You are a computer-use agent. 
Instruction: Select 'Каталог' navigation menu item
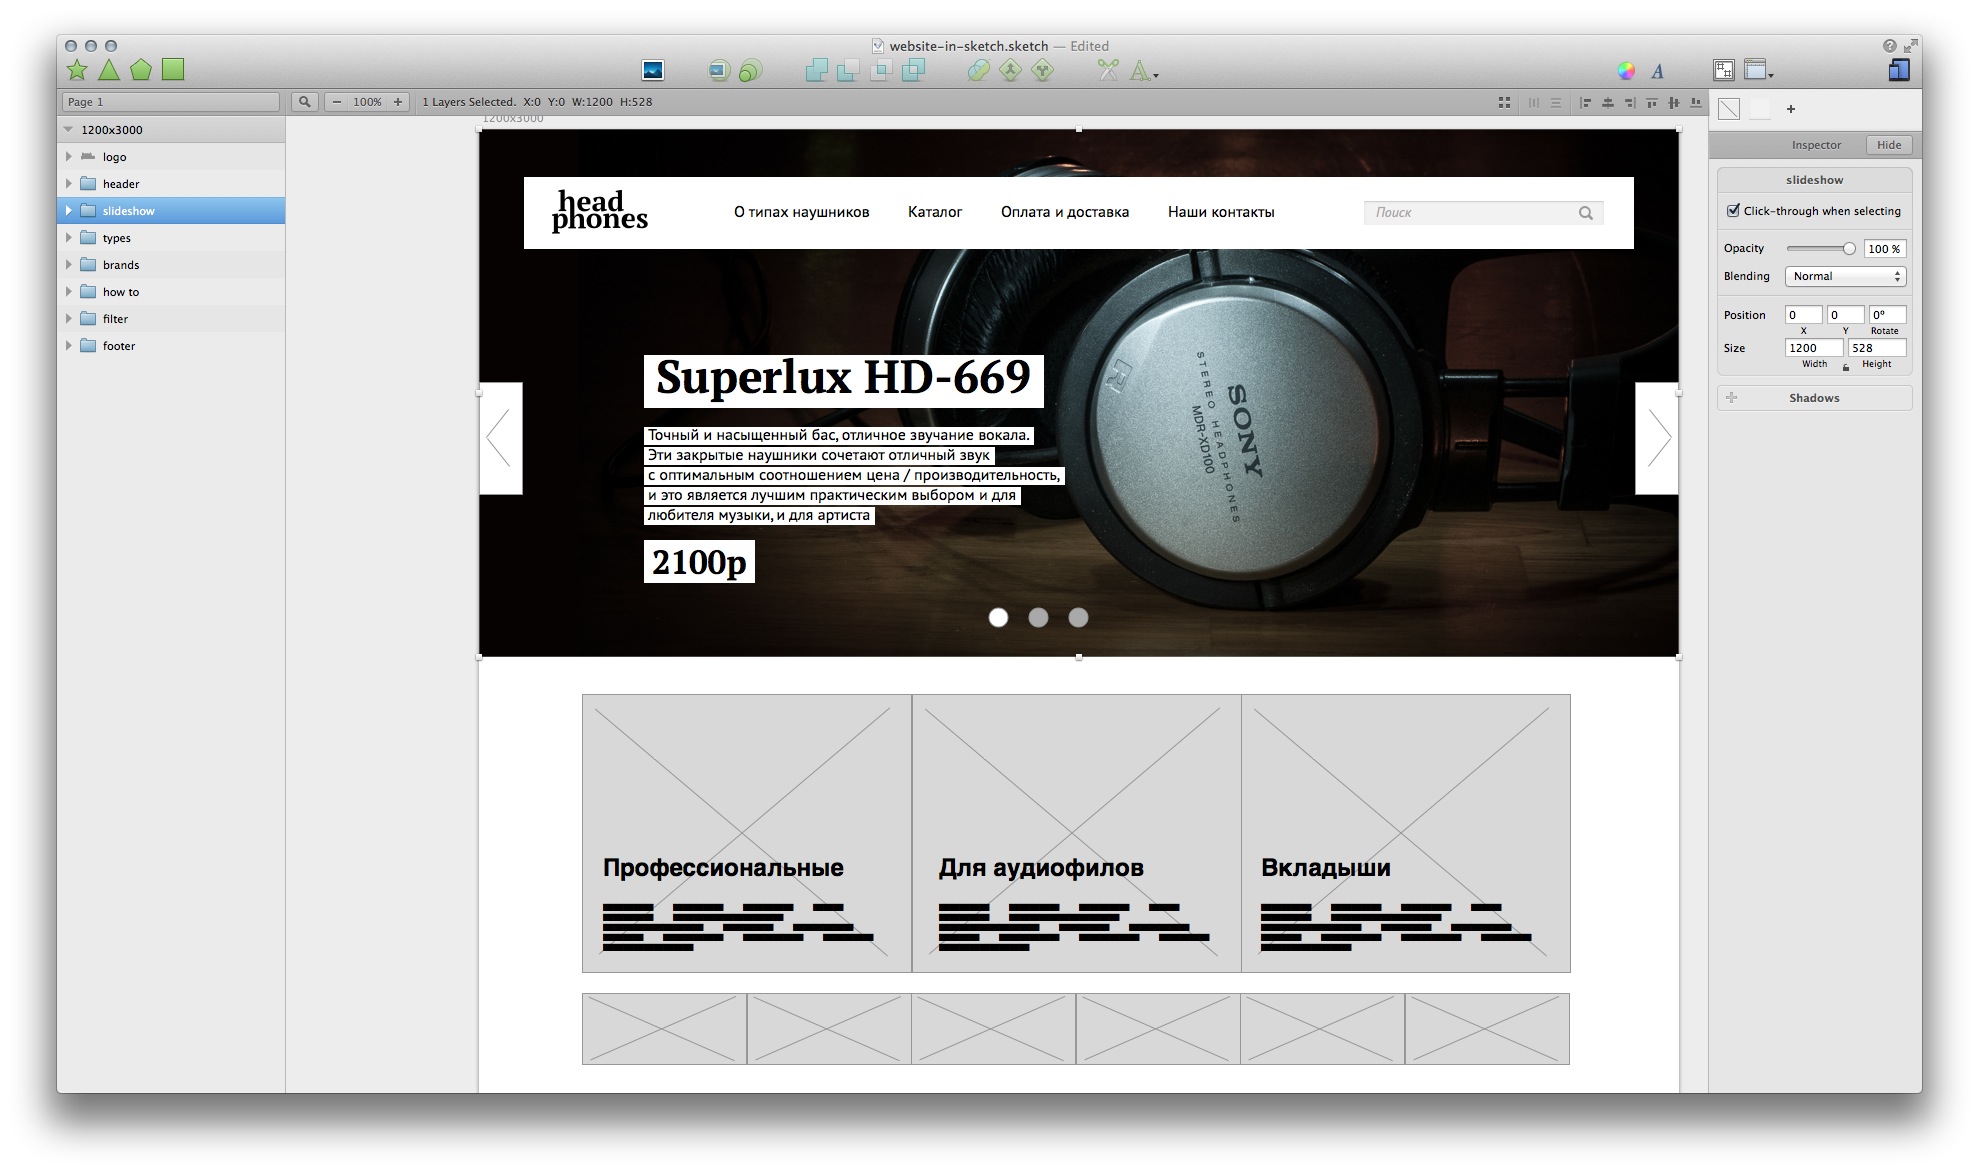[934, 212]
